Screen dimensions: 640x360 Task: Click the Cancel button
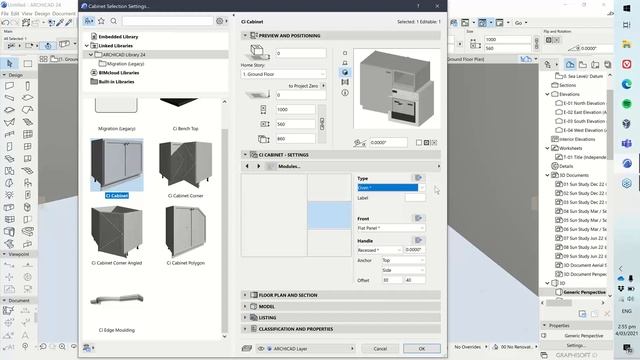point(380,349)
